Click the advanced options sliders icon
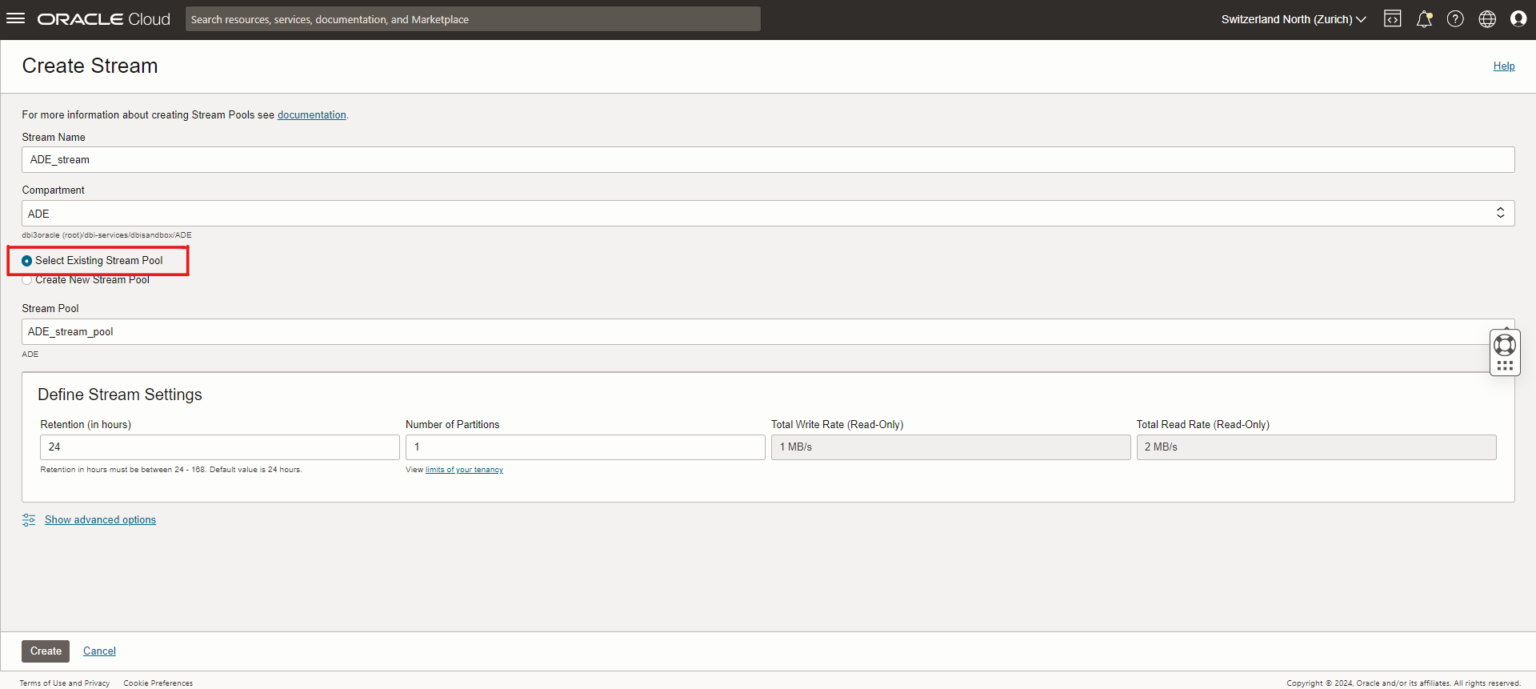The image size is (1536, 689). coord(29,520)
